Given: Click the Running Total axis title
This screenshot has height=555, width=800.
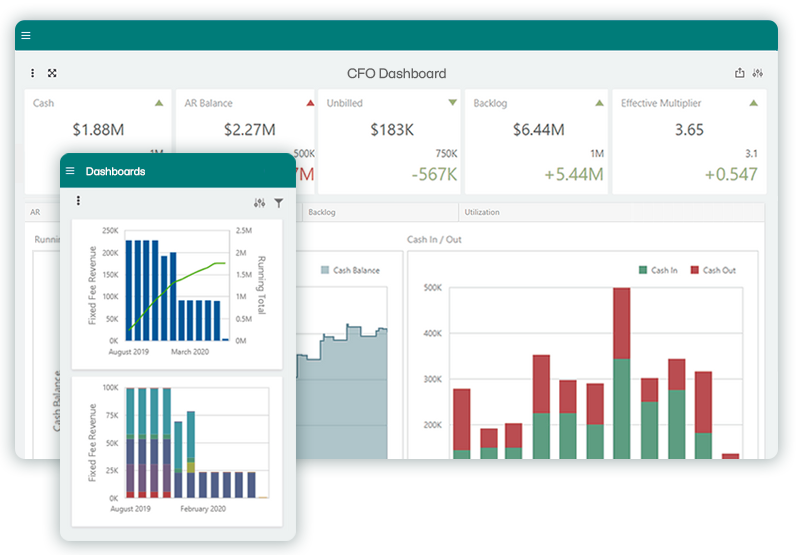Looking at the screenshot, I should 261,285.
